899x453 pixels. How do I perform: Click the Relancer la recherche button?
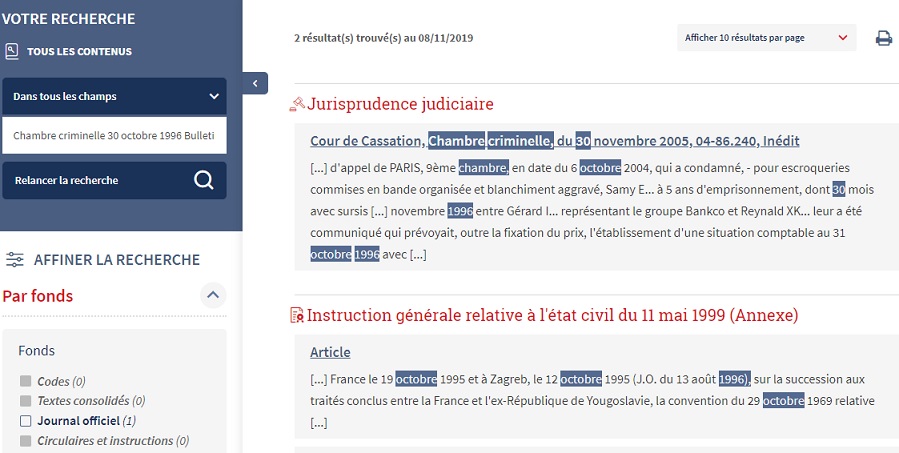114,180
